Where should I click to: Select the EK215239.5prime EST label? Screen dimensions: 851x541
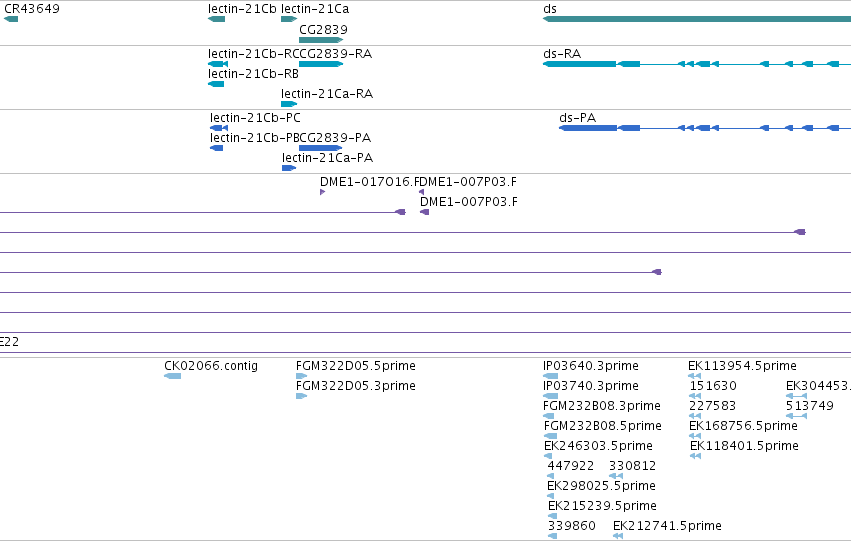[x=602, y=506]
